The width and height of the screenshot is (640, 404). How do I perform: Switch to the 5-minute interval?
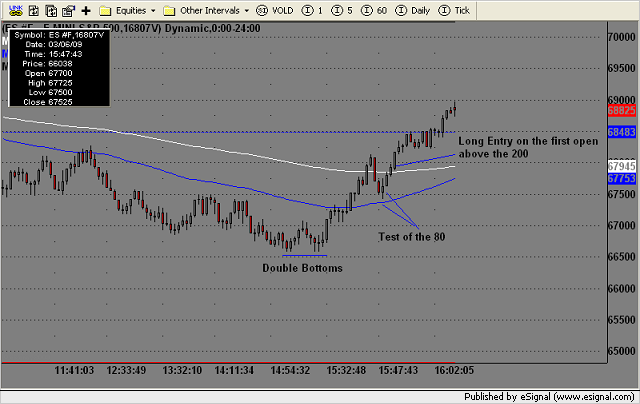click(x=350, y=11)
